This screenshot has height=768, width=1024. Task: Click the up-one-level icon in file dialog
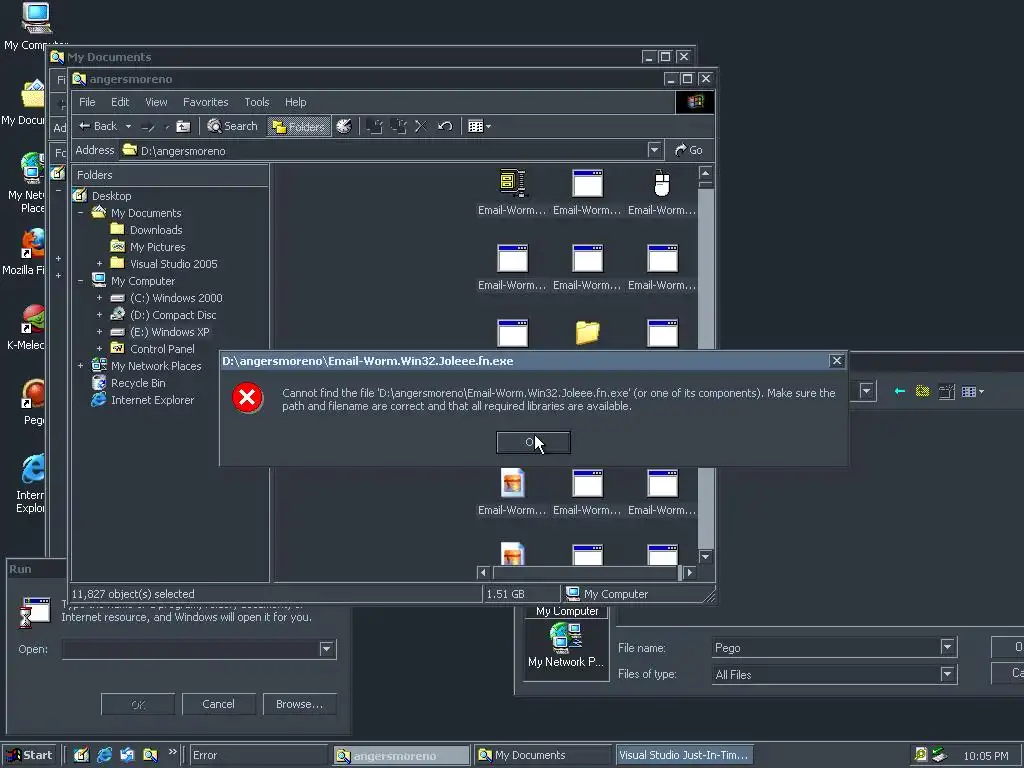point(922,391)
